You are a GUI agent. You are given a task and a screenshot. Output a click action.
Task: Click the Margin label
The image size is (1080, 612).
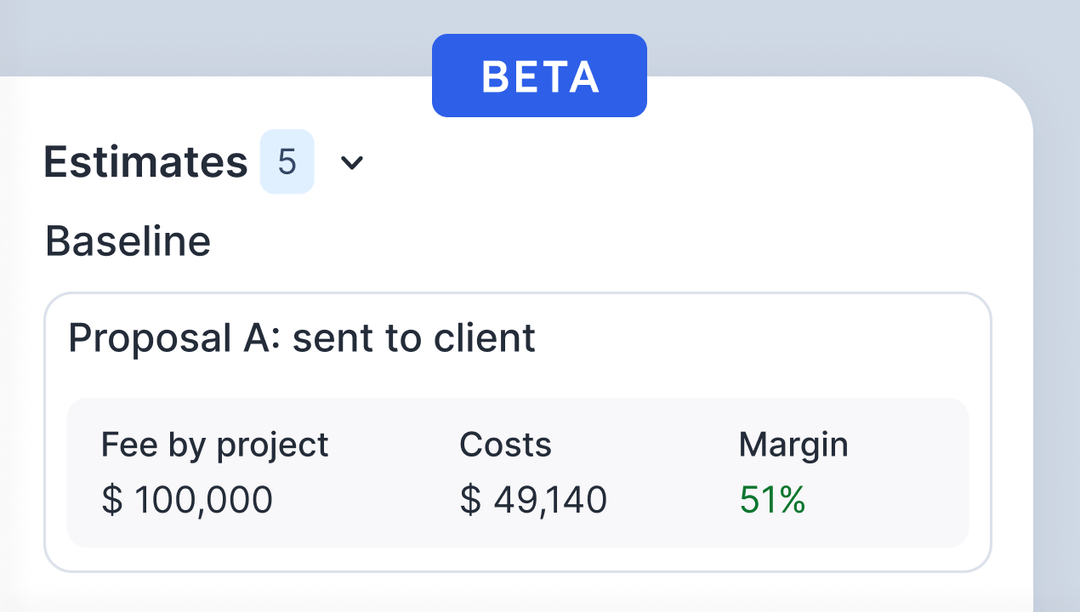[793, 445]
